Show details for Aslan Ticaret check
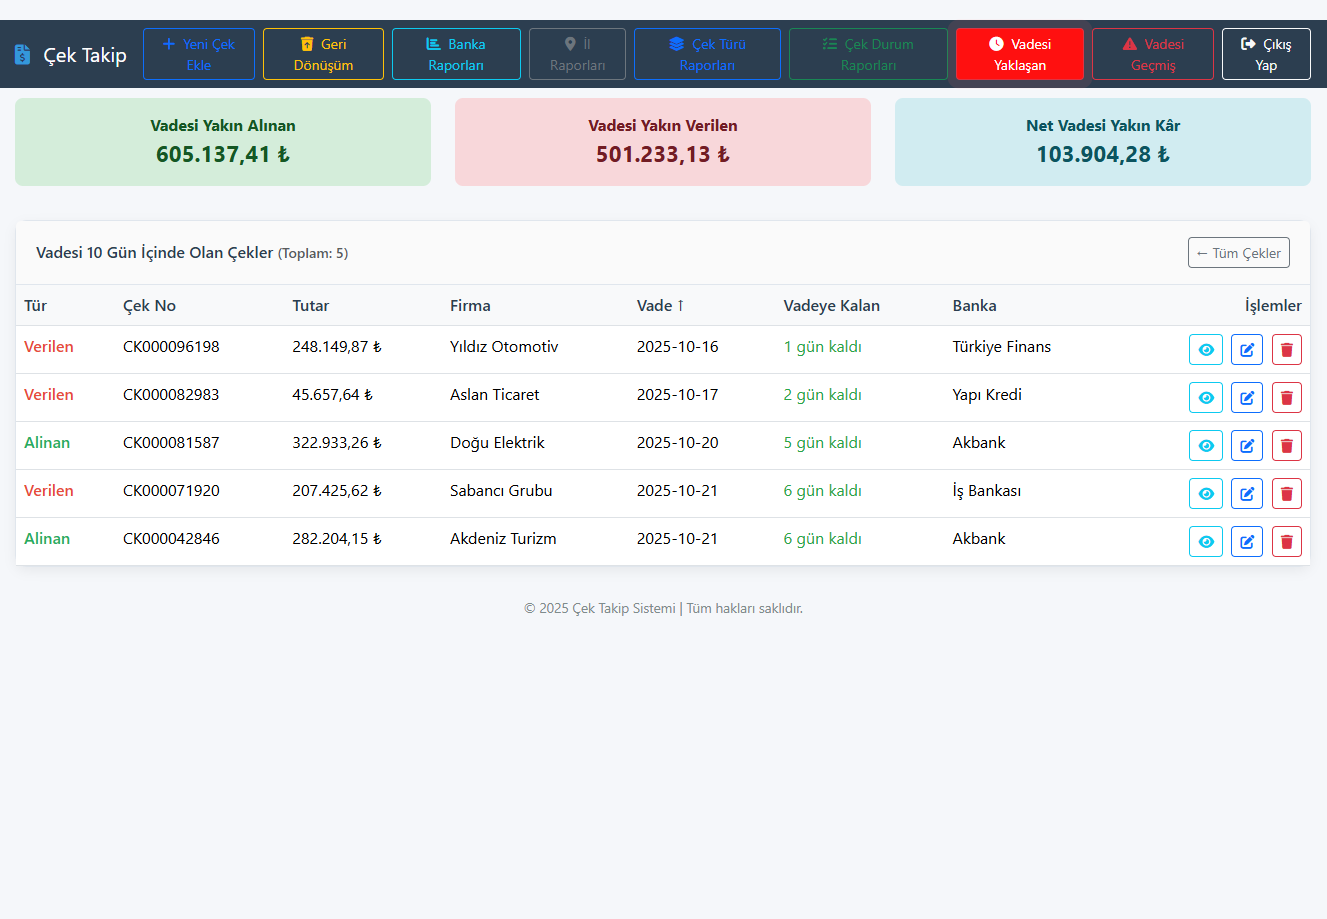Viewport: 1327px width, 919px height. [1205, 398]
